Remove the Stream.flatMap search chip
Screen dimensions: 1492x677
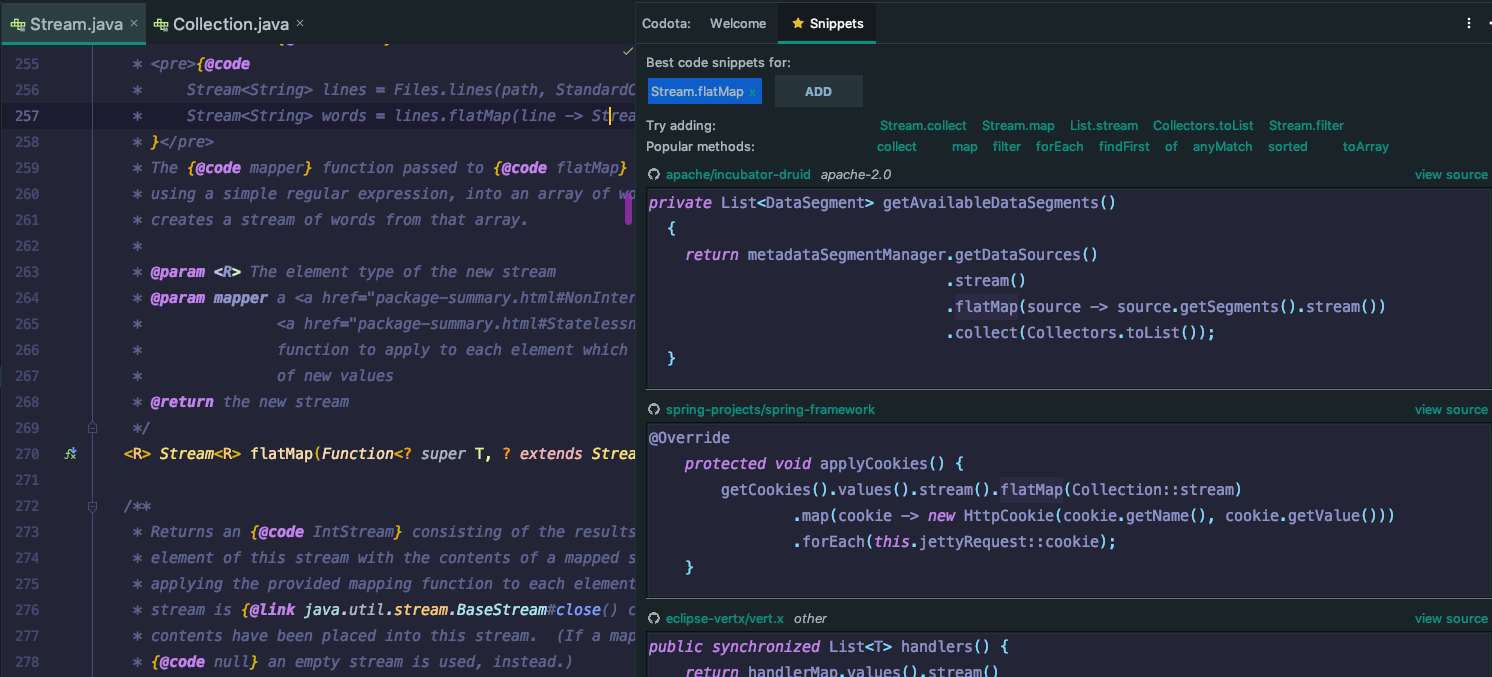coord(752,92)
